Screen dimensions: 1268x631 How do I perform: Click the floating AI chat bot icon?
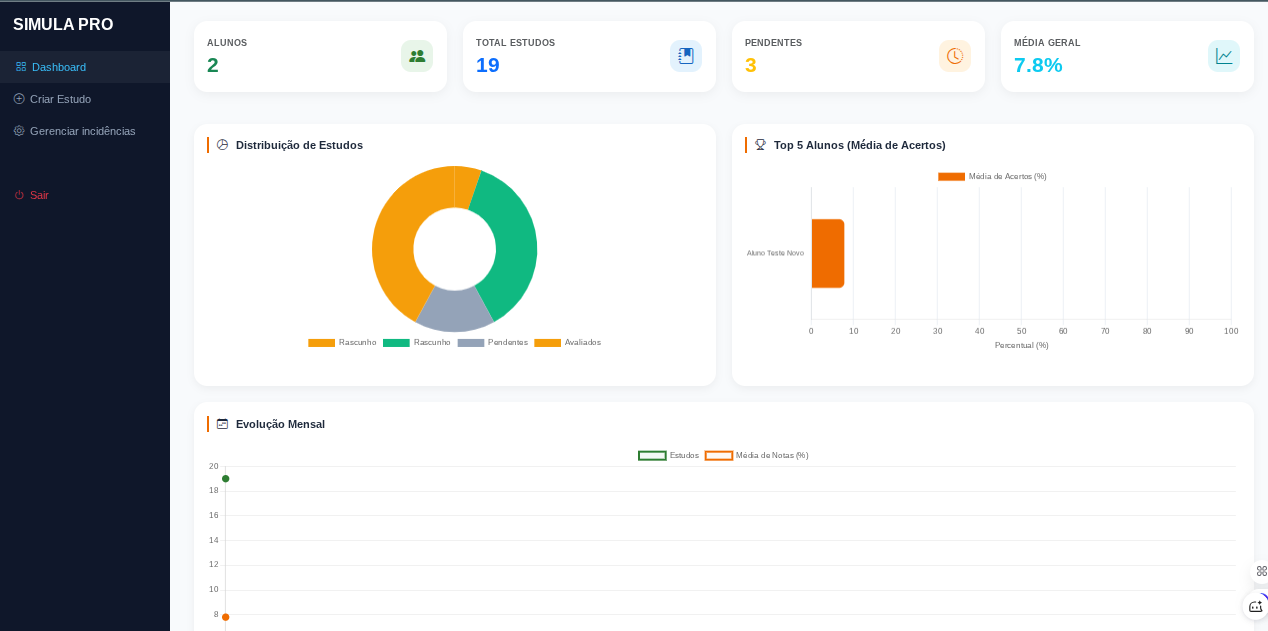tap(1256, 606)
